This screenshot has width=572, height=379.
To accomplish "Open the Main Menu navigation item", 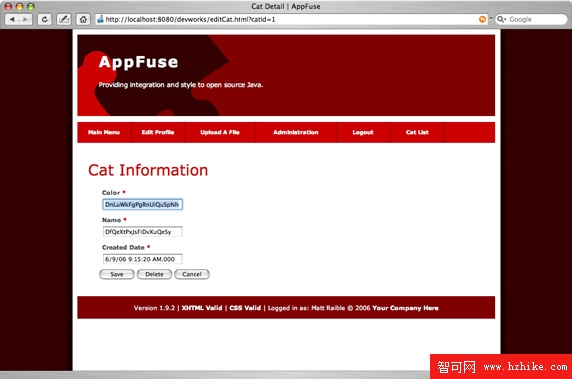I will 104,132.
